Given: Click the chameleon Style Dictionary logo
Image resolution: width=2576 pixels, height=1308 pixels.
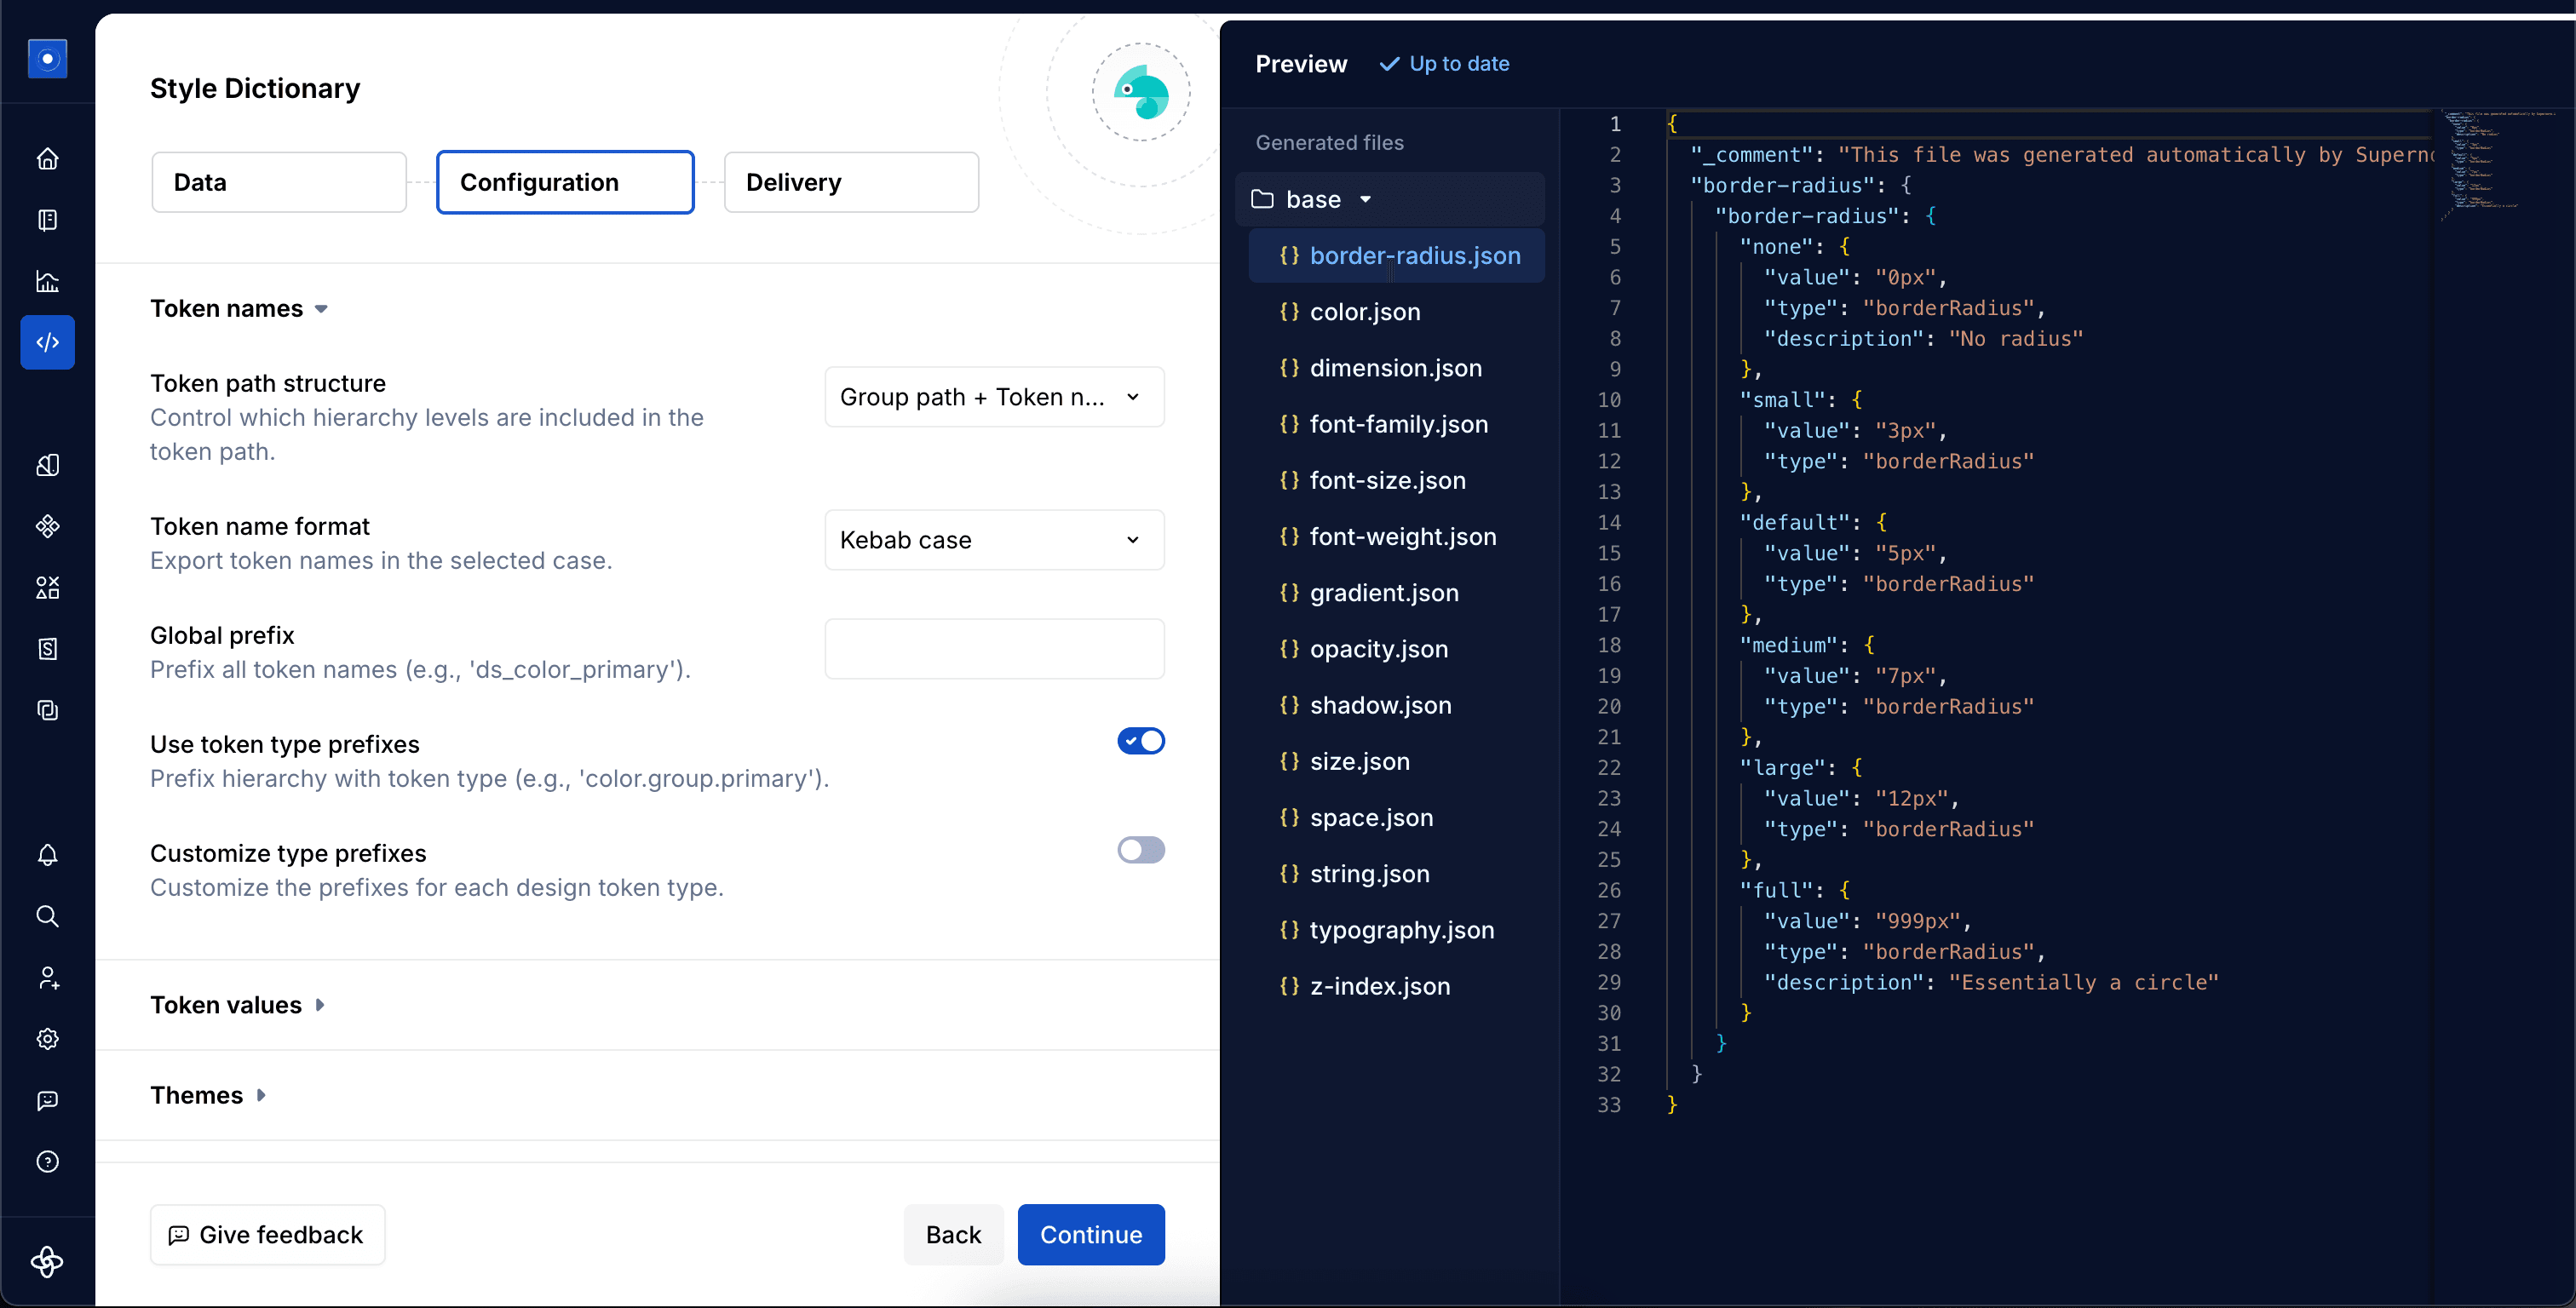Looking at the screenshot, I should click(x=1141, y=92).
